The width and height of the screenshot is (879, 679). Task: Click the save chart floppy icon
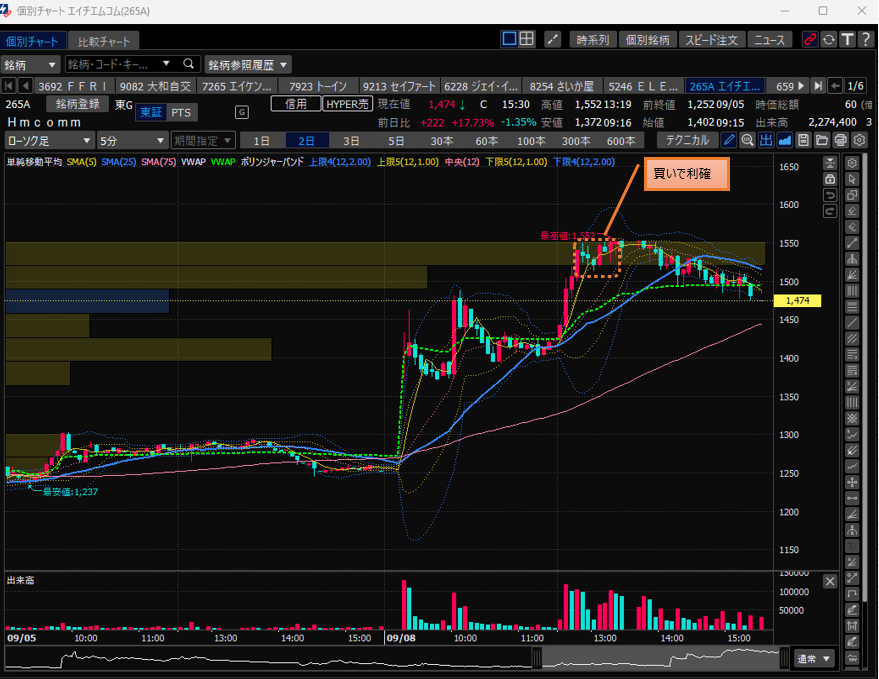coord(804,140)
